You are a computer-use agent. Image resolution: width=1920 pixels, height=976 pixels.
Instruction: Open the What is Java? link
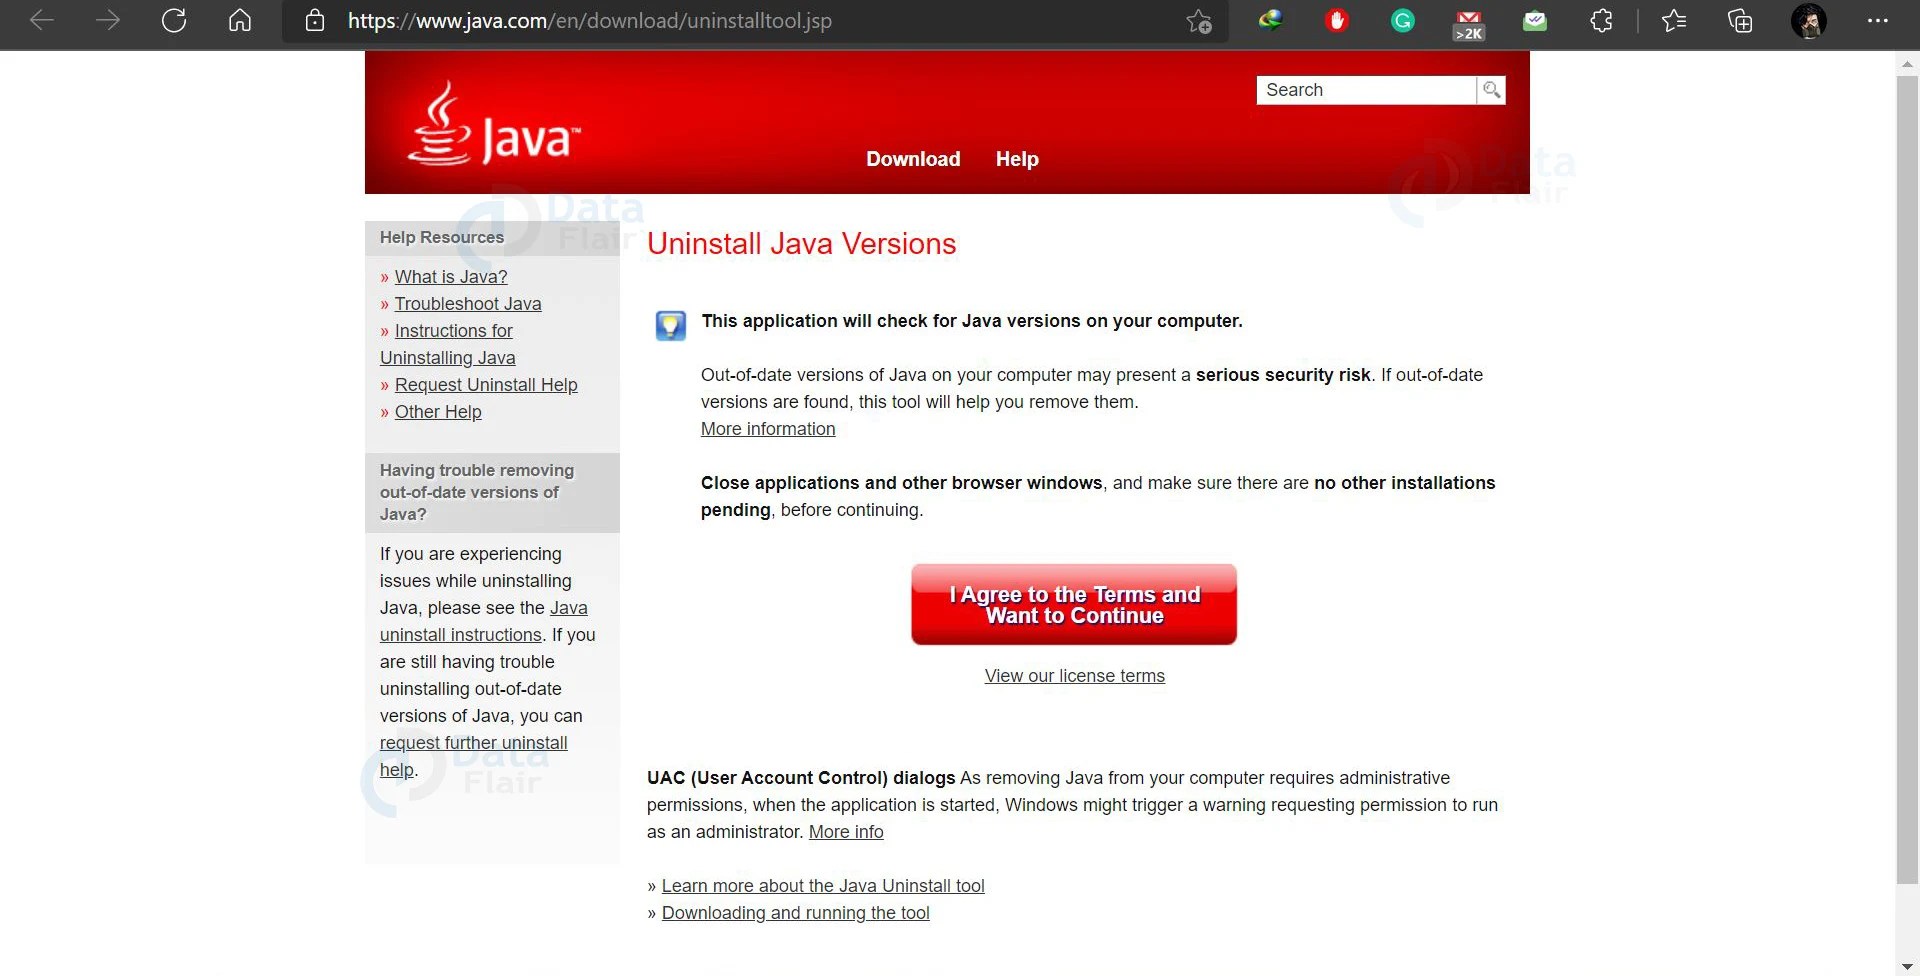tap(451, 277)
